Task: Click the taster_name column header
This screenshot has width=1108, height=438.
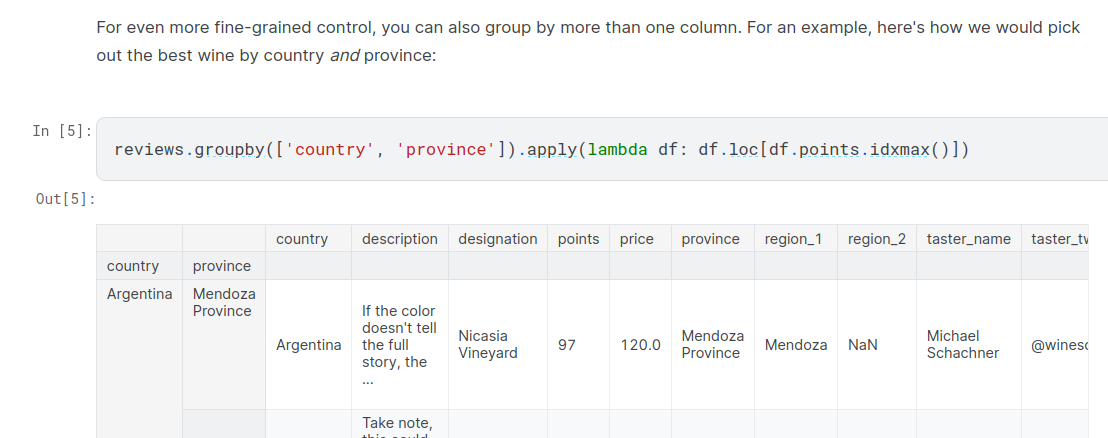Action: [x=968, y=239]
